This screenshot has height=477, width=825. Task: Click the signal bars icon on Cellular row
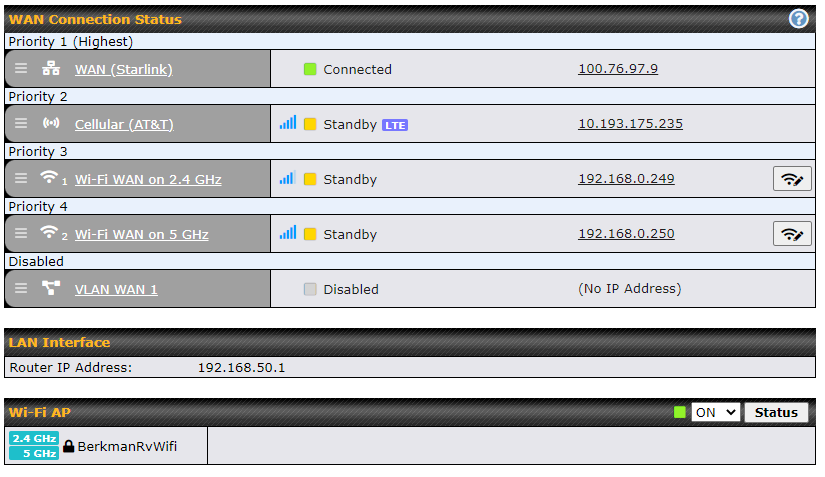coord(288,123)
